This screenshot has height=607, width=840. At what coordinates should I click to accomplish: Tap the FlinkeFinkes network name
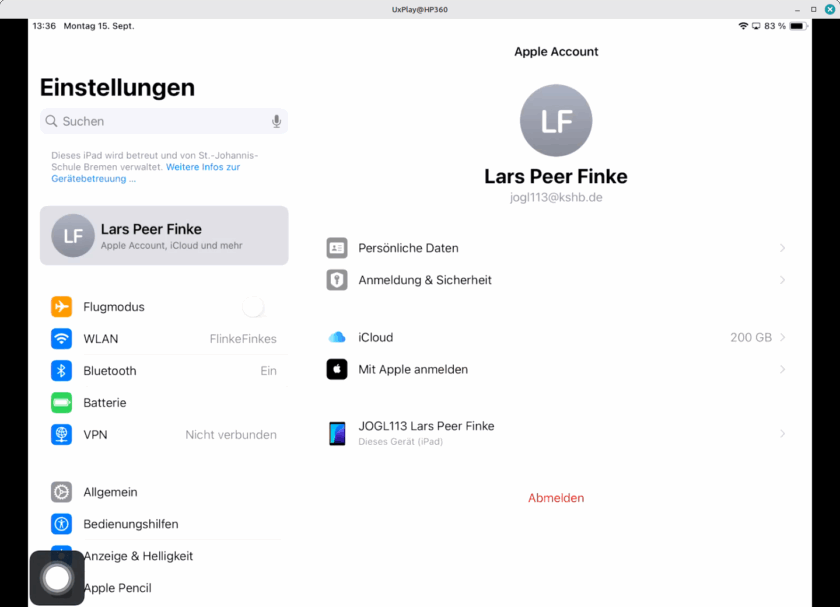coord(243,339)
